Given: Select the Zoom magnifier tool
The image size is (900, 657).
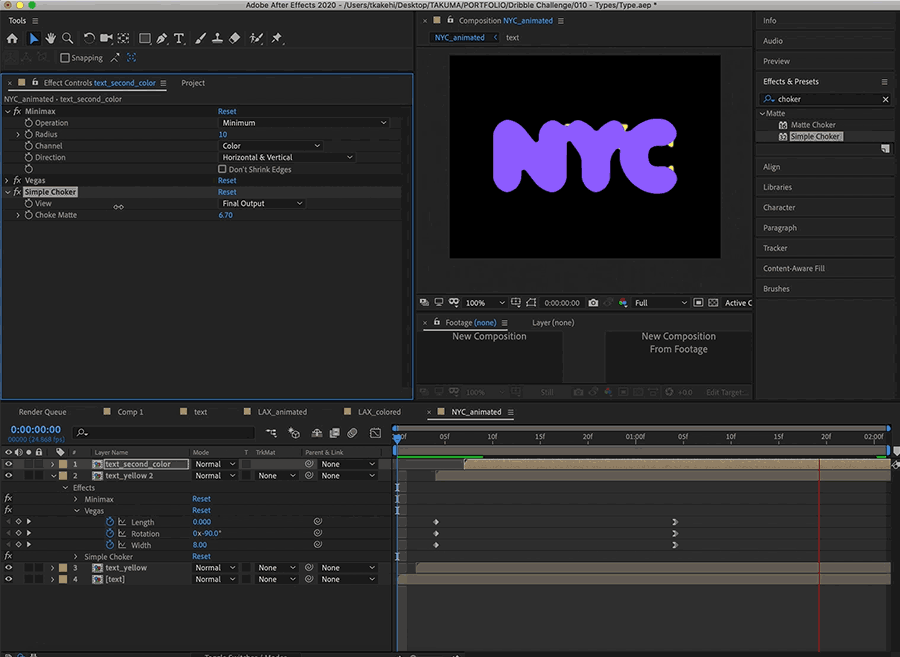Looking at the screenshot, I should click(x=68, y=38).
